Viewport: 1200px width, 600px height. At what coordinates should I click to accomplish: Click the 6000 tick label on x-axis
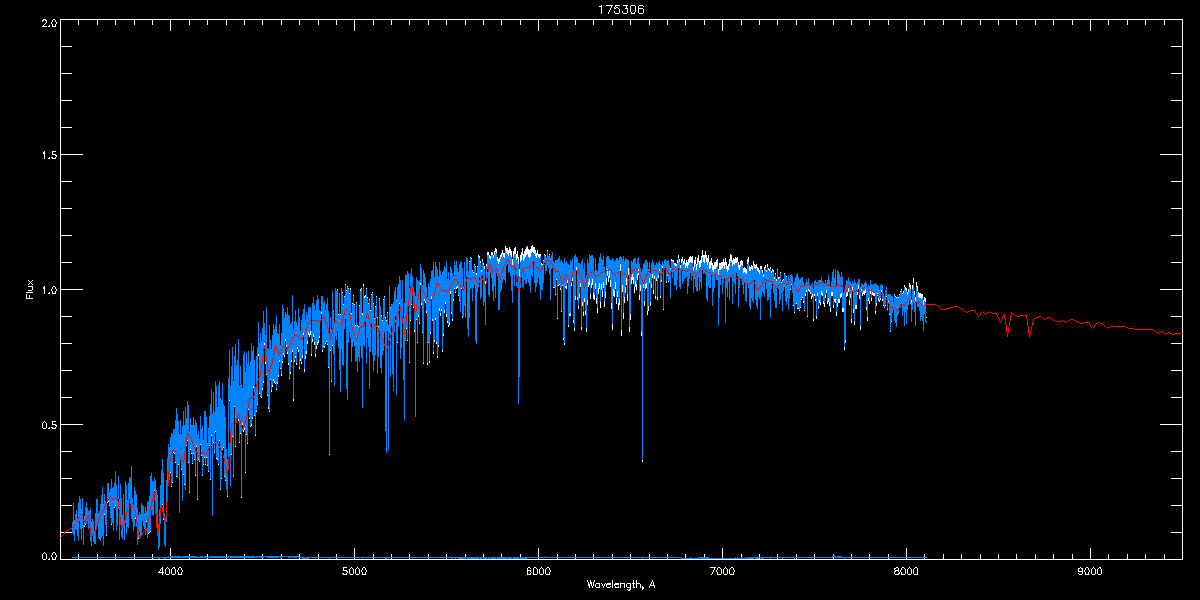point(538,572)
